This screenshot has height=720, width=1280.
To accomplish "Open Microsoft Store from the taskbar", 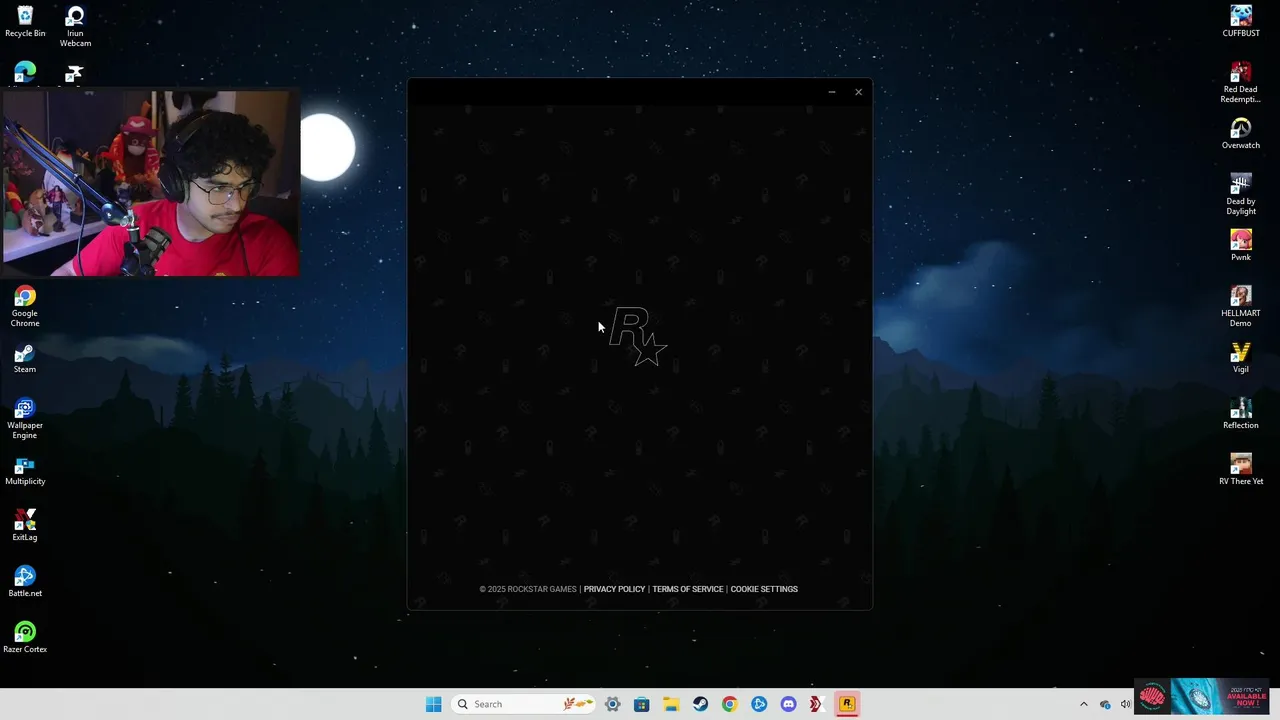I will 642,704.
